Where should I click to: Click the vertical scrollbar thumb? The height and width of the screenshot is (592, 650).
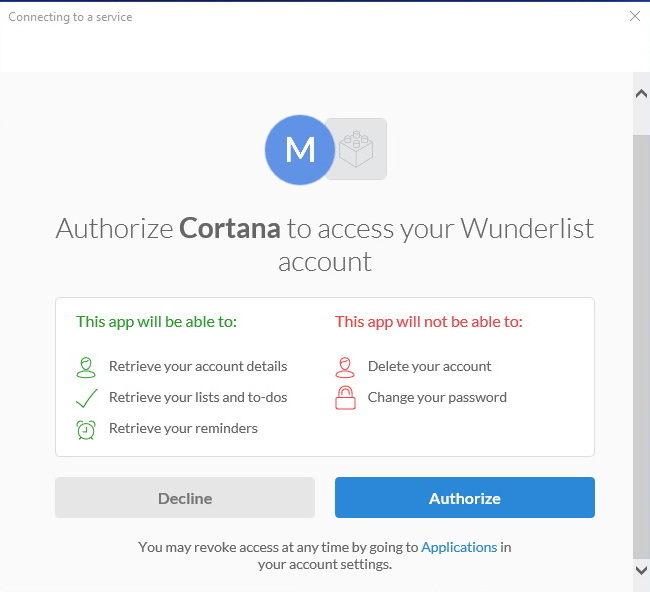[x=641, y=347]
